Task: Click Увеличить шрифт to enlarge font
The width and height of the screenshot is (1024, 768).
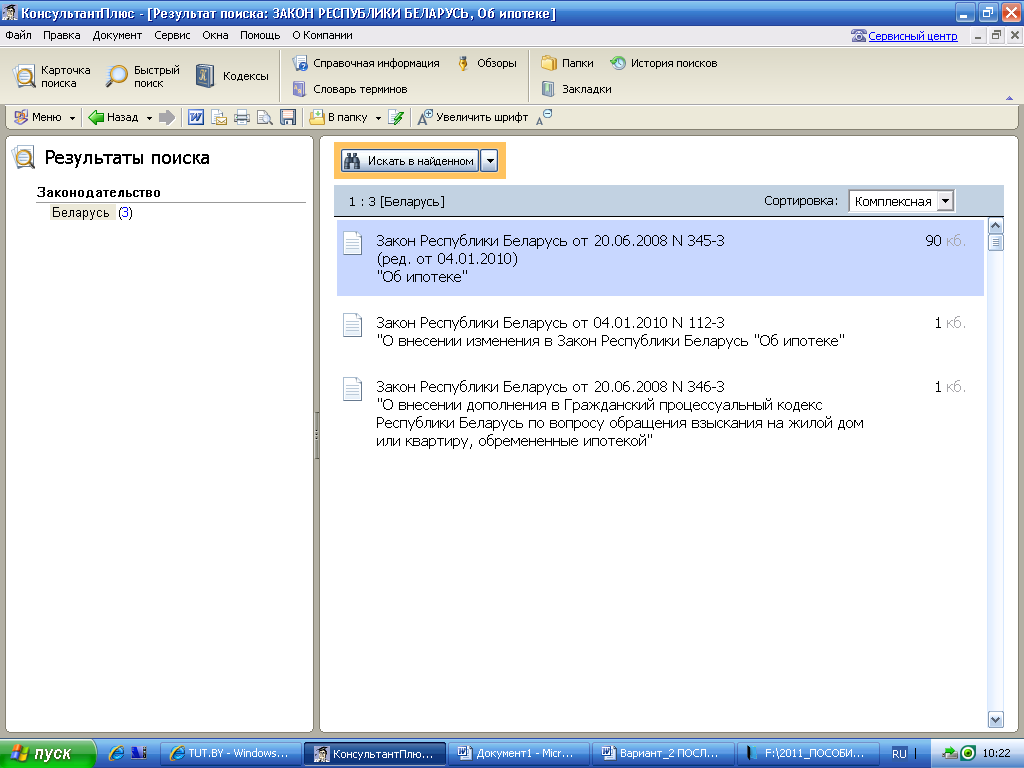Action: pyautogui.click(x=473, y=117)
